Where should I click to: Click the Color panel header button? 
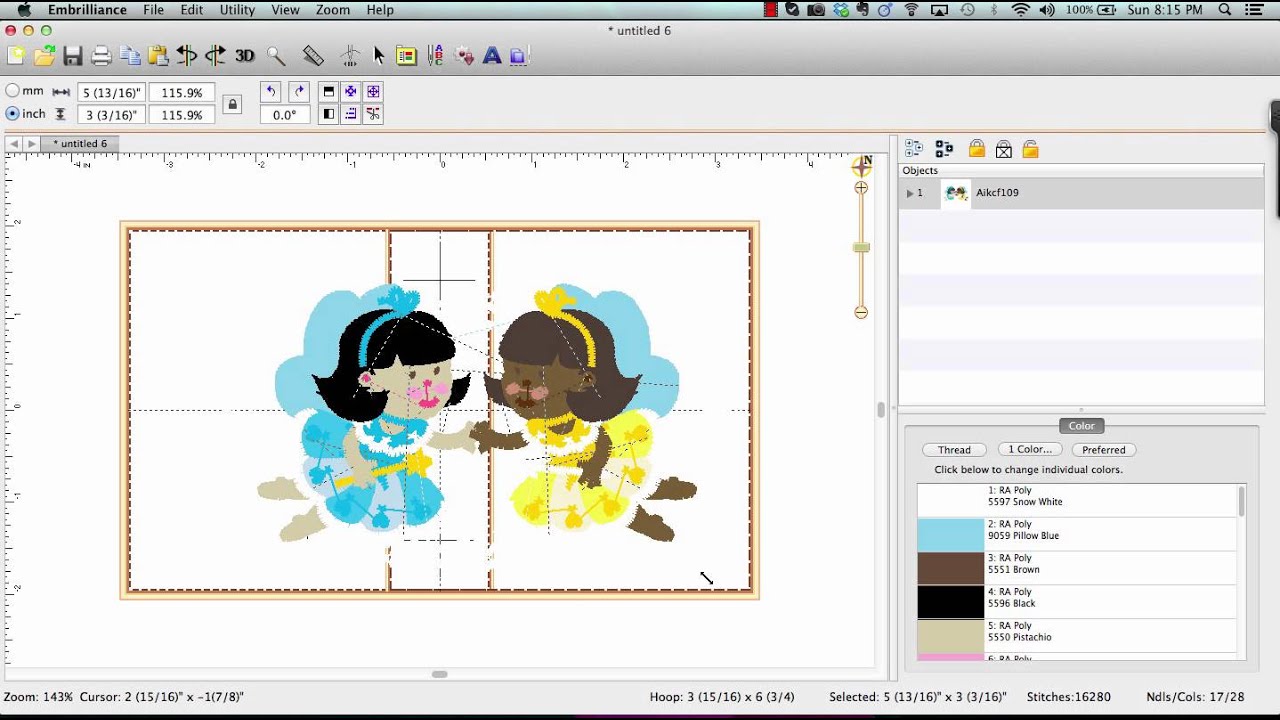coord(1081,426)
